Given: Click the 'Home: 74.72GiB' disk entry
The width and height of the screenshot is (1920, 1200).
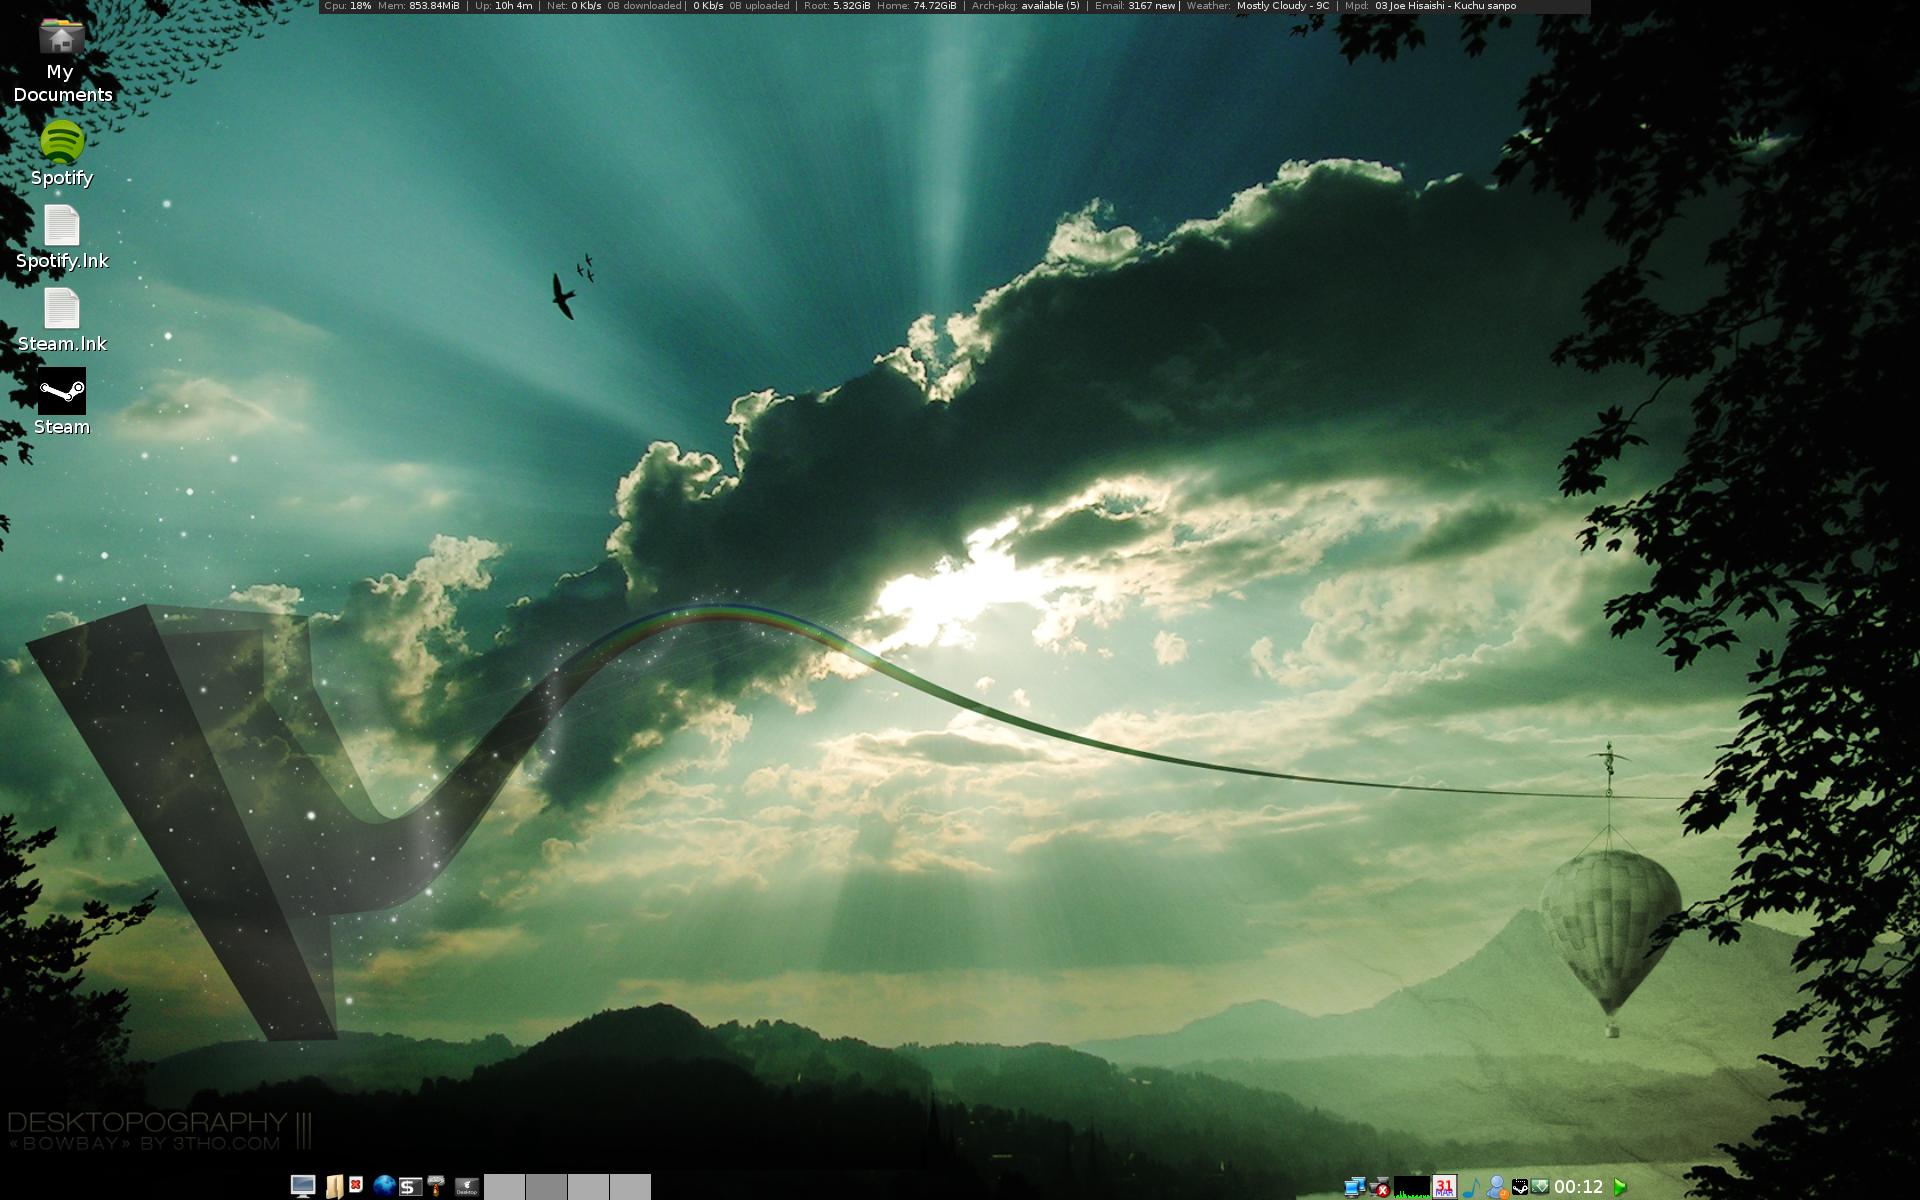Looking at the screenshot, I should [917, 6].
